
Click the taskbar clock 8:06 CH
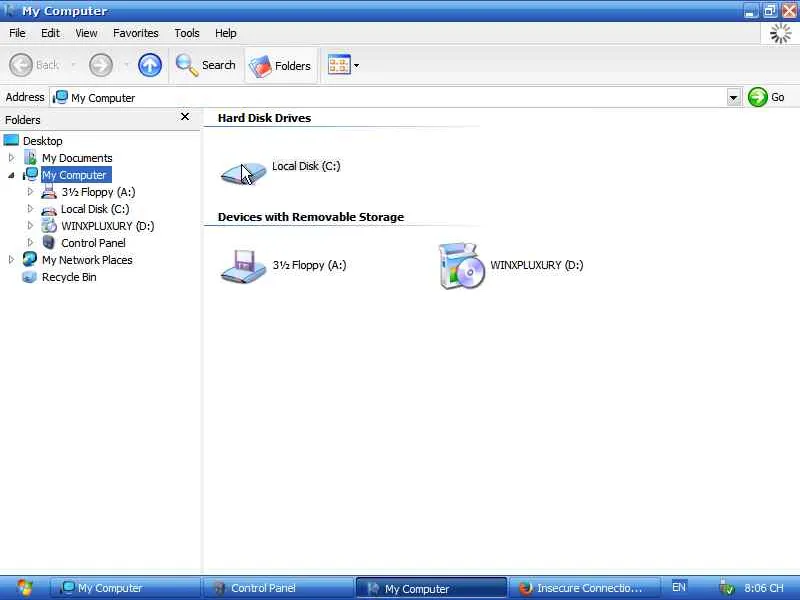tap(763, 588)
